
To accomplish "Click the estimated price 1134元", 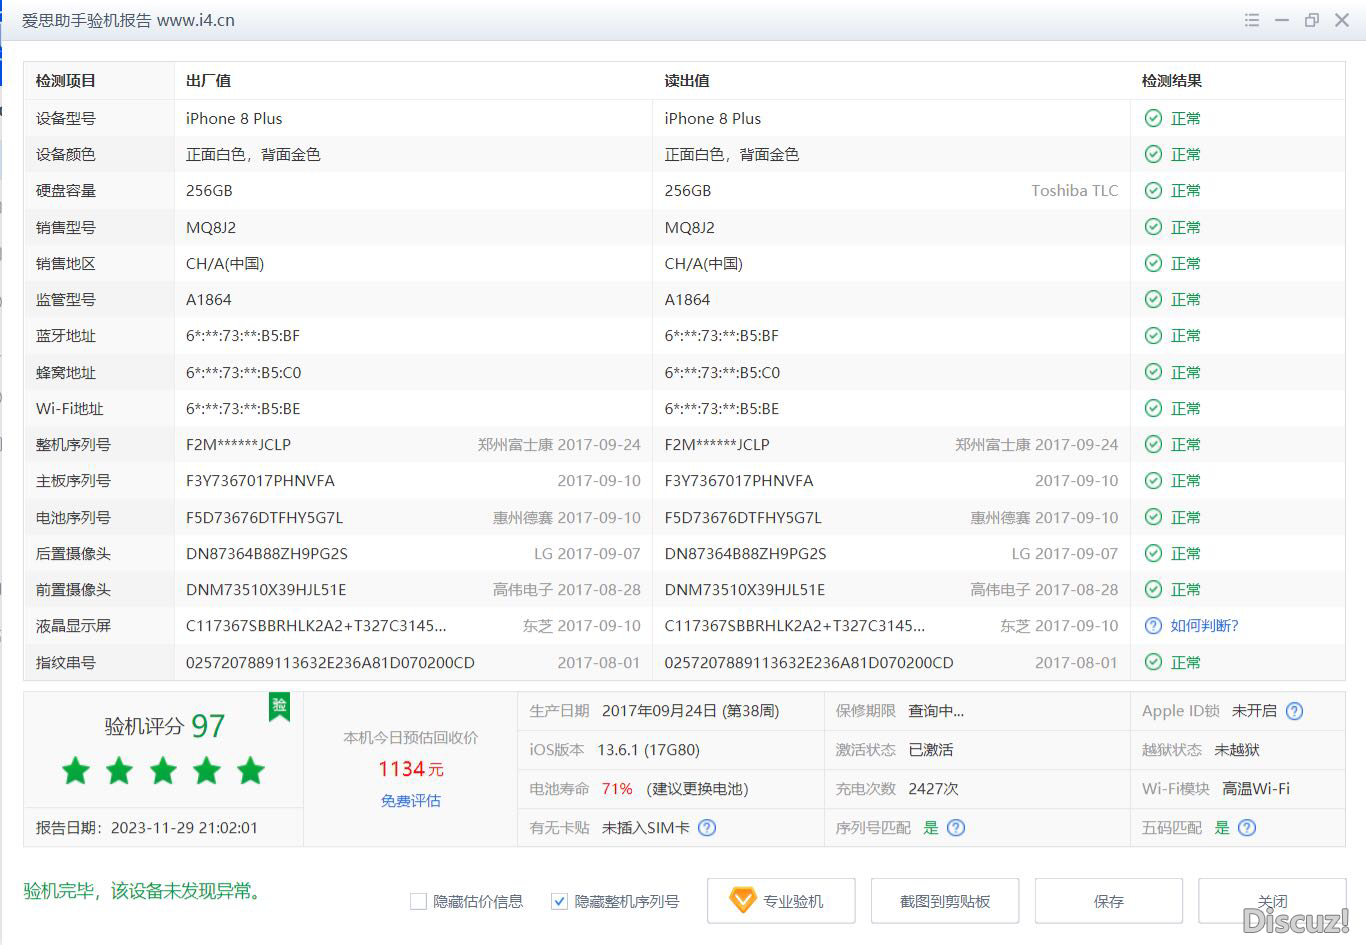I will pyautogui.click(x=411, y=769).
